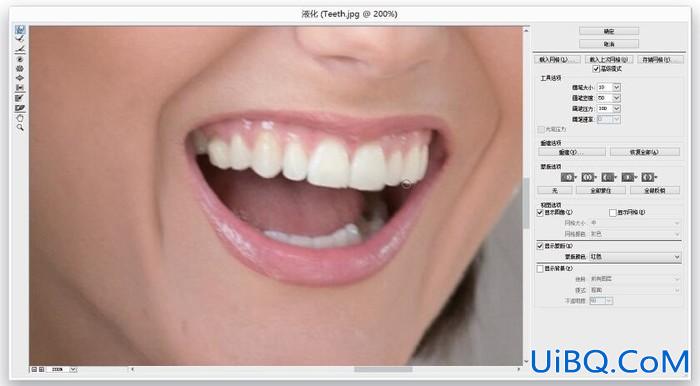
Task: Open the 画笔密度 brush density dropdown arrow
Action: pyautogui.click(x=617, y=98)
